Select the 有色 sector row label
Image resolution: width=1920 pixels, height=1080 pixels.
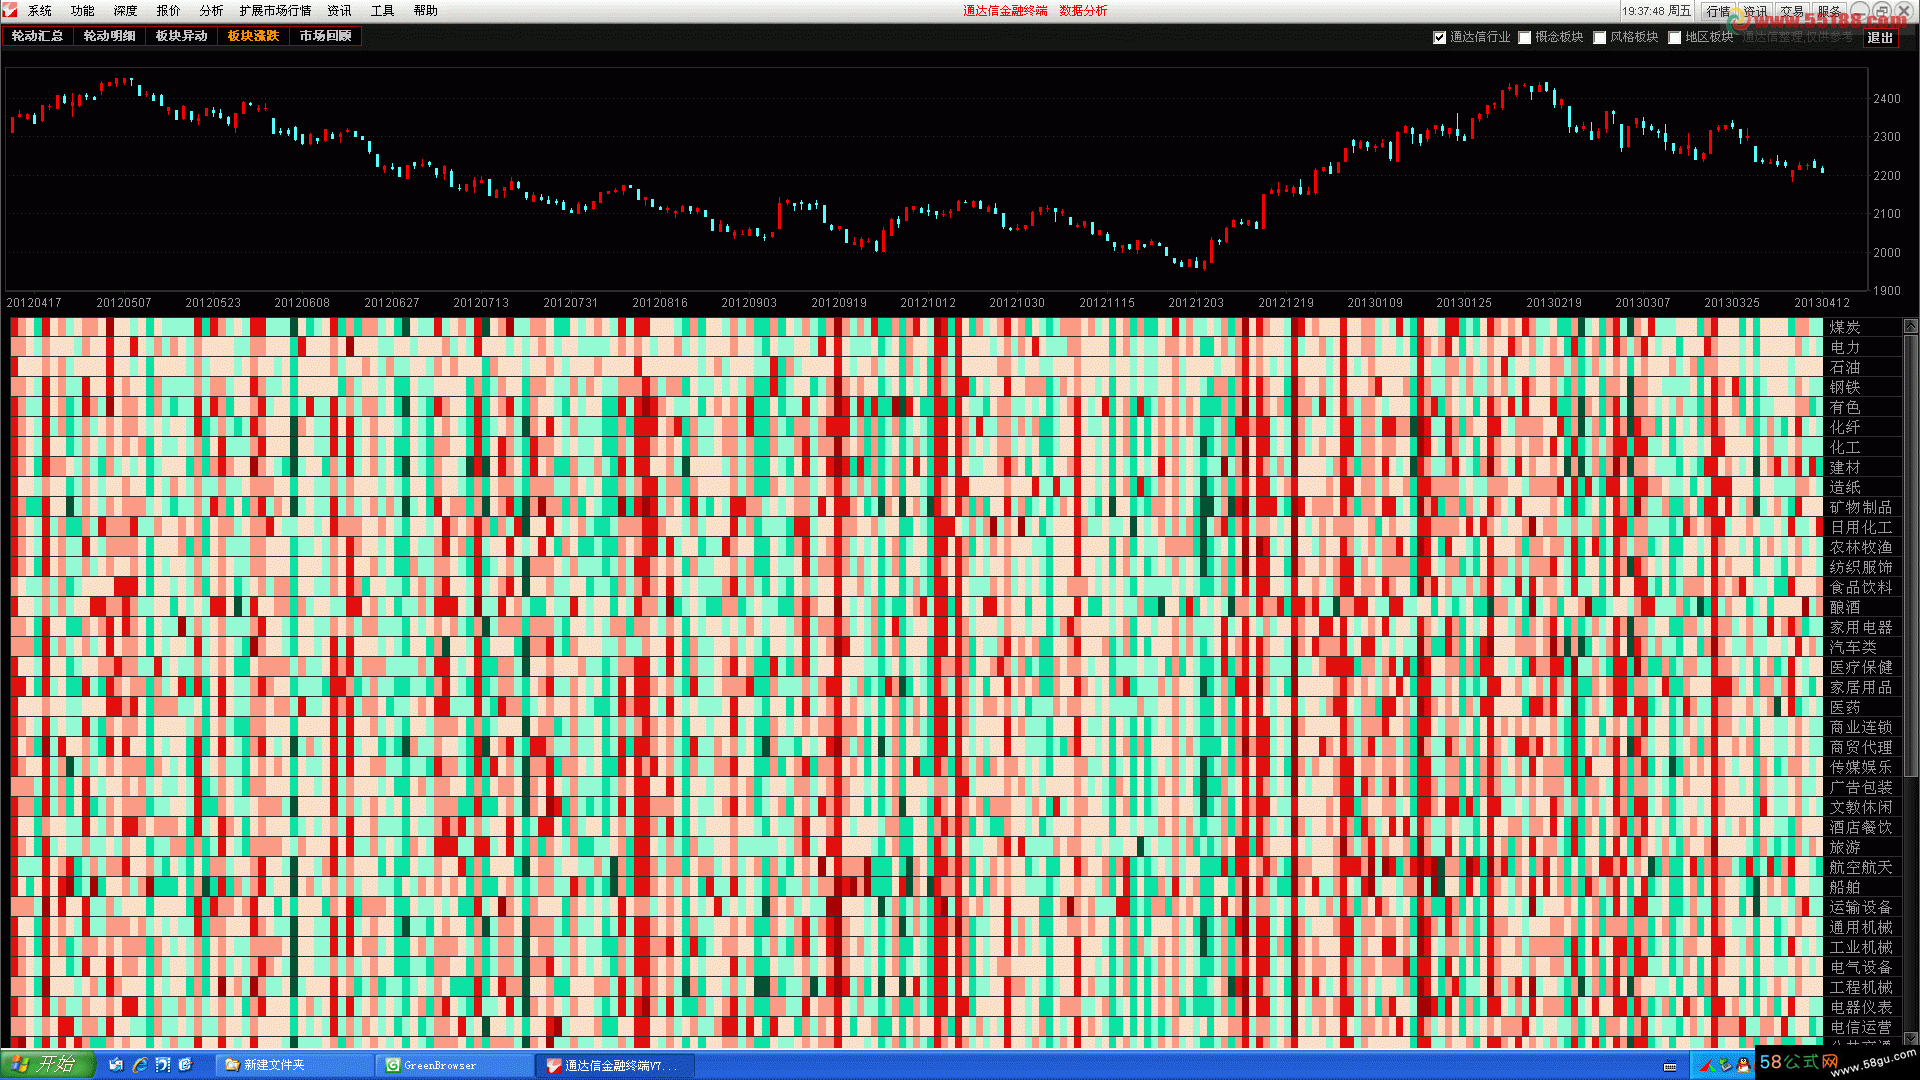click(x=1845, y=407)
